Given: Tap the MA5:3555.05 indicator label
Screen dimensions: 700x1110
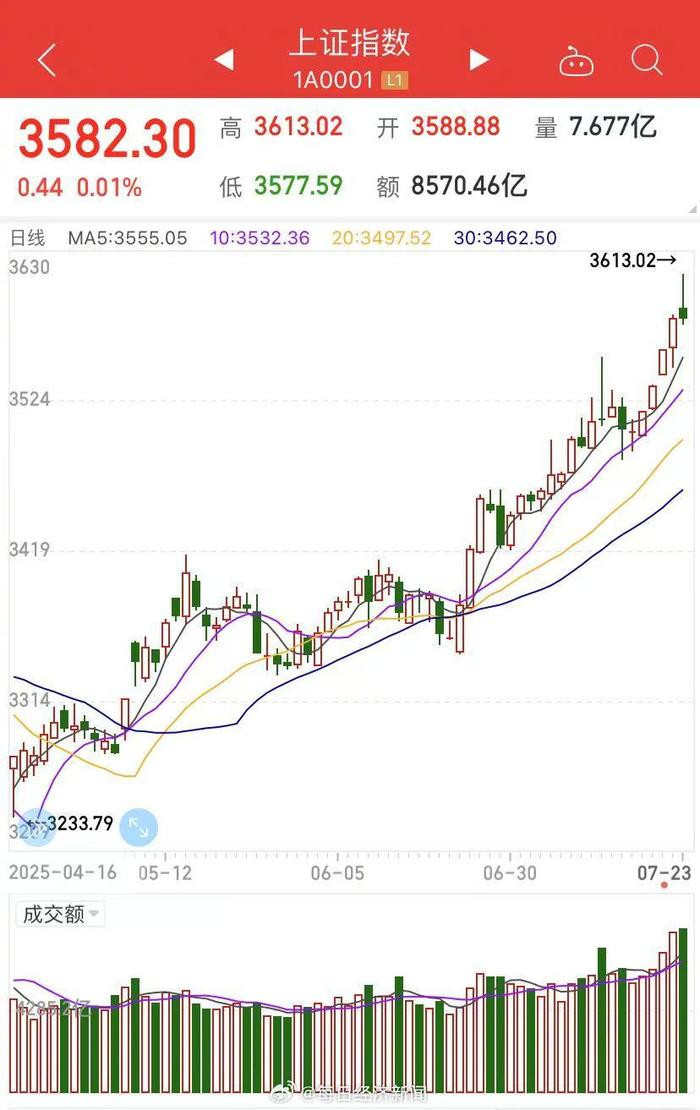Looking at the screenshot, I should pos(127,238).
